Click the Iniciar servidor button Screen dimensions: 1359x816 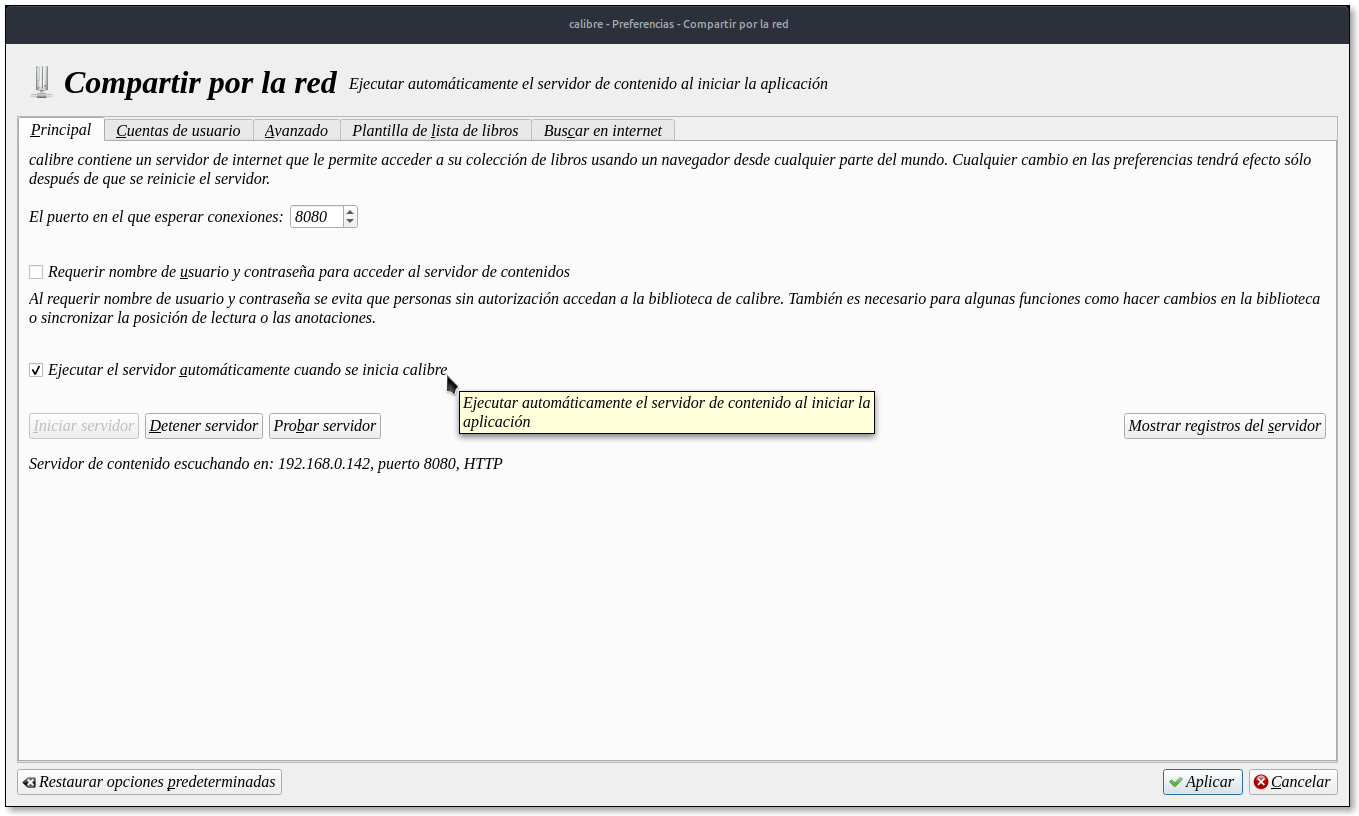click(84, 426)
